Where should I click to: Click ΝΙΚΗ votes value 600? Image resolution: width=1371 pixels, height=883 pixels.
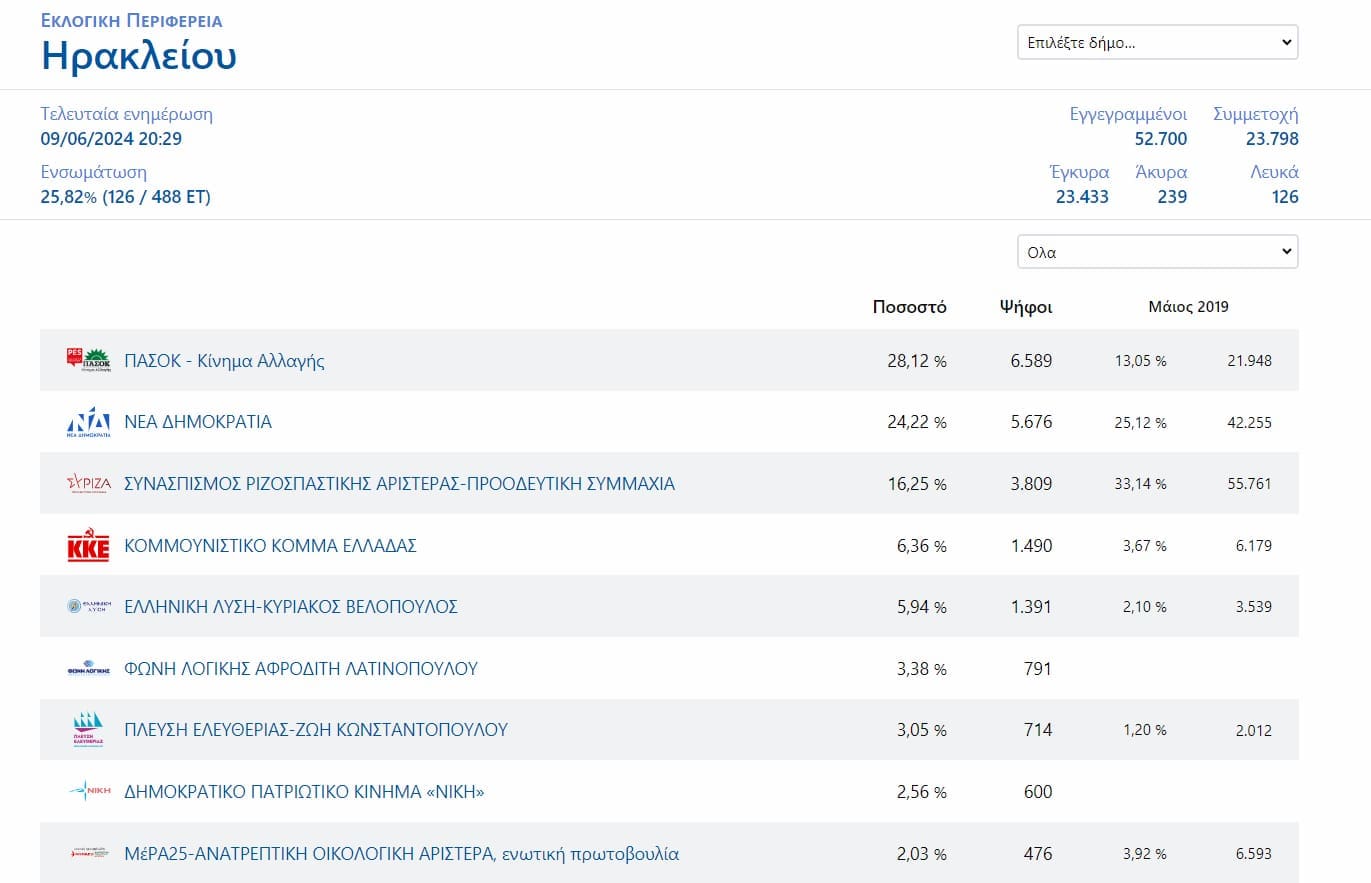click(1038, 792)
